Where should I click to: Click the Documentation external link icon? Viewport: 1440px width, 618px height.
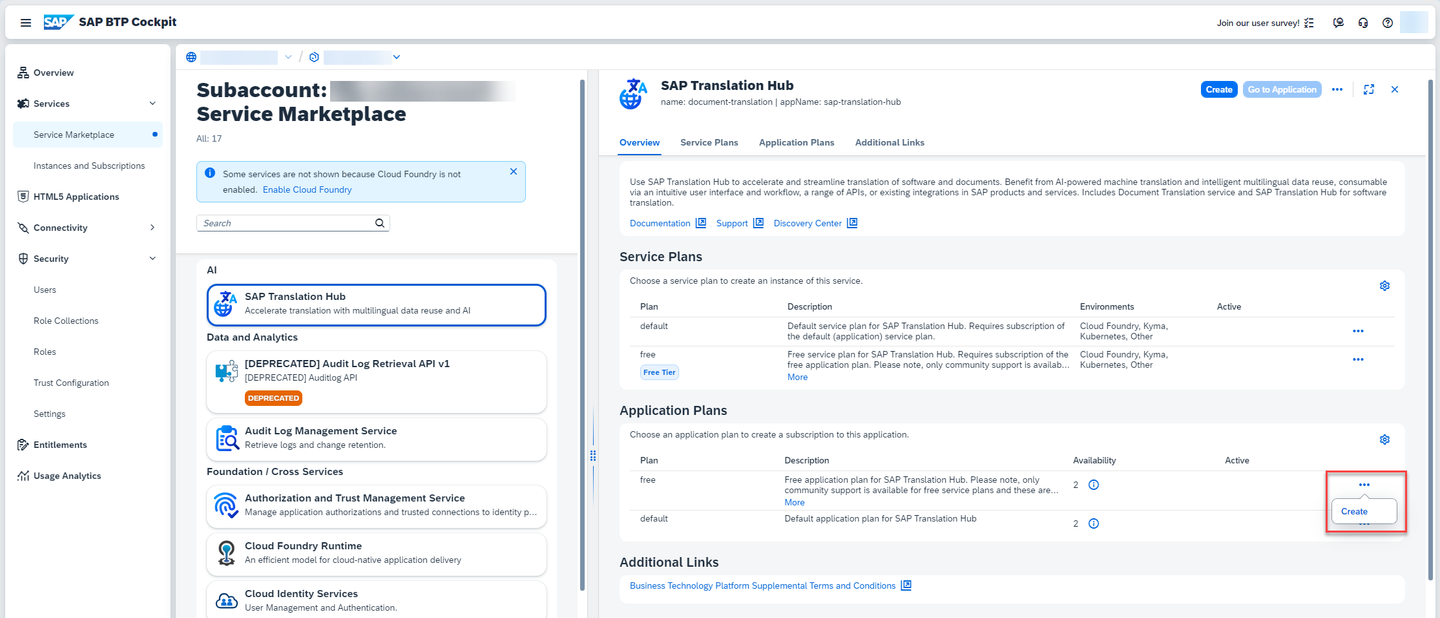point(701,223)
